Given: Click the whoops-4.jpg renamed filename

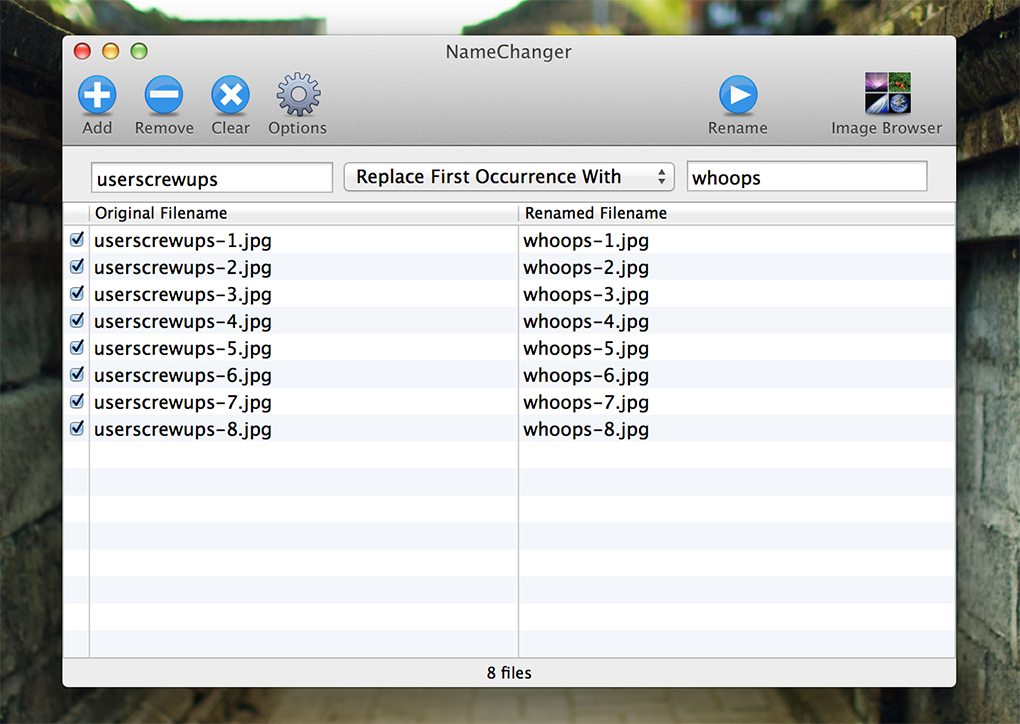Looking at the screenshot, I should point(586,321).
